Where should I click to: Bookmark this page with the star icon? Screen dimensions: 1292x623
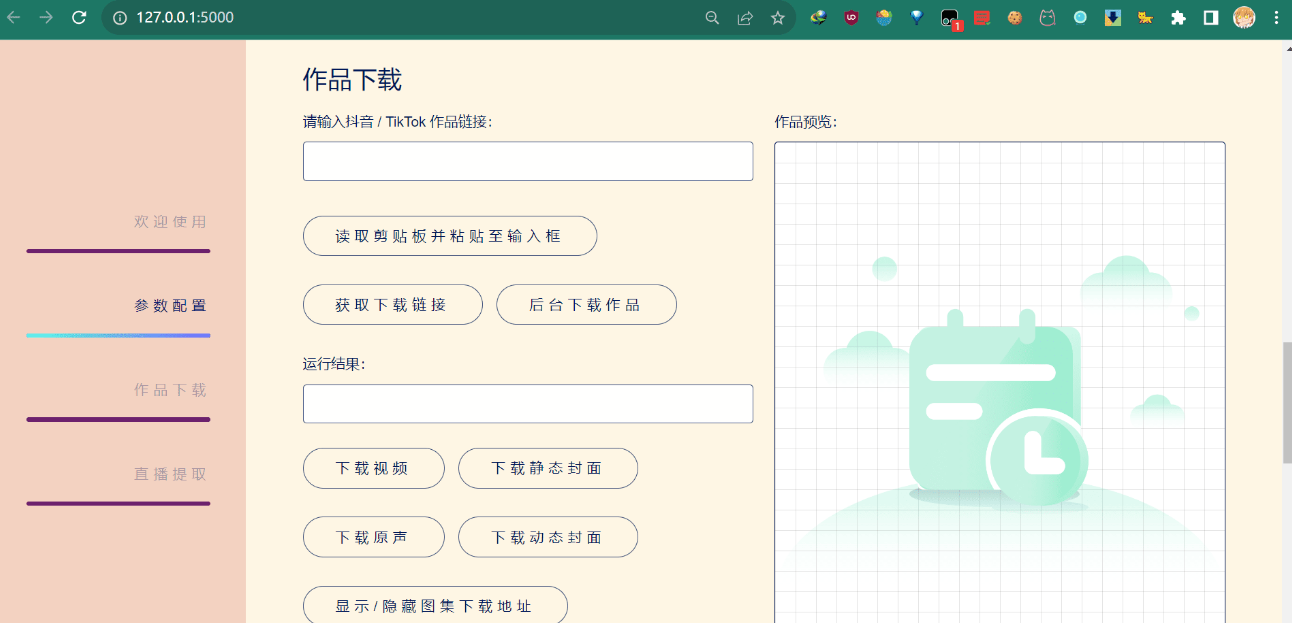(778, 17)
